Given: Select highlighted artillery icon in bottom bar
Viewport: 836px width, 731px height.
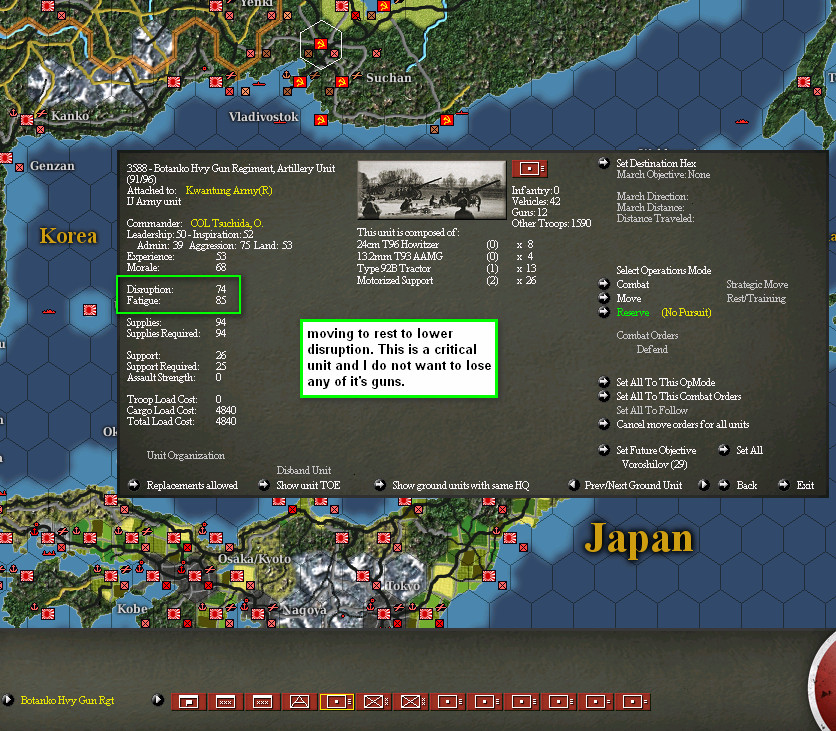Looking at the screenshot, I should (336, 702).
